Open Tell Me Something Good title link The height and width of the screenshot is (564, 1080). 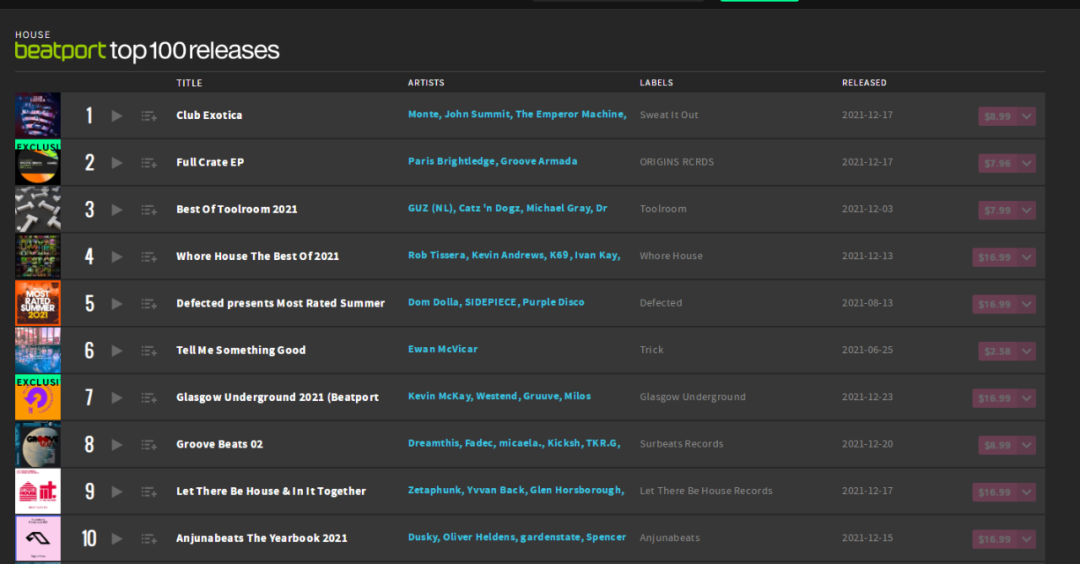tap(241, 350)
